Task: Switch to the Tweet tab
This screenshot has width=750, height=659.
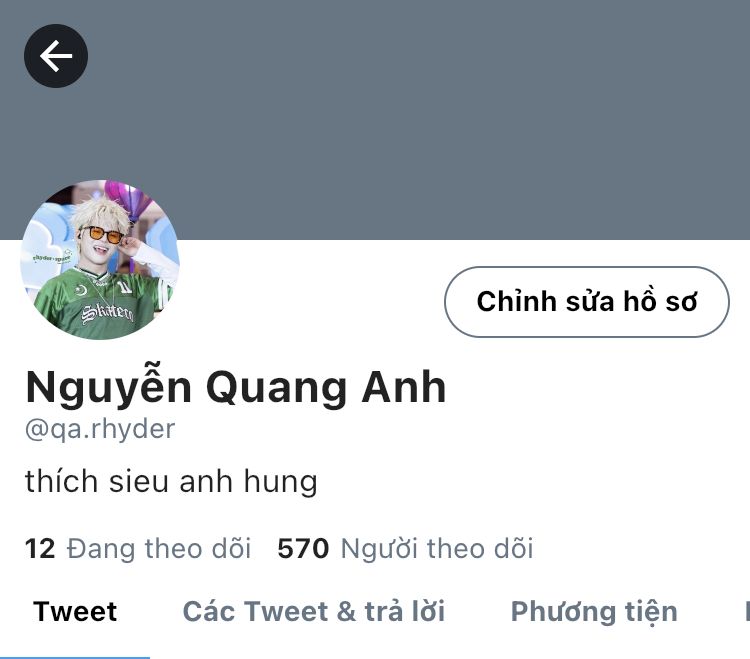Action: (x=75, y=612)
